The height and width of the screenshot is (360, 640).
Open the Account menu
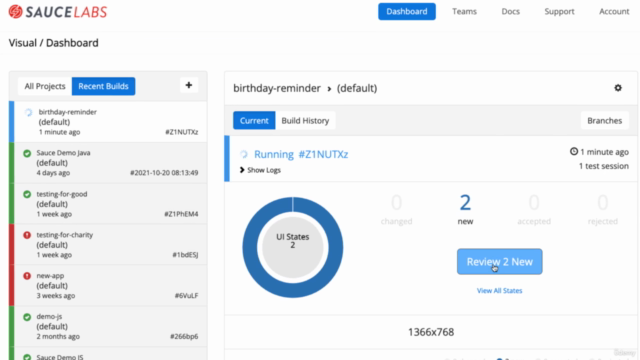pos(614,11)
